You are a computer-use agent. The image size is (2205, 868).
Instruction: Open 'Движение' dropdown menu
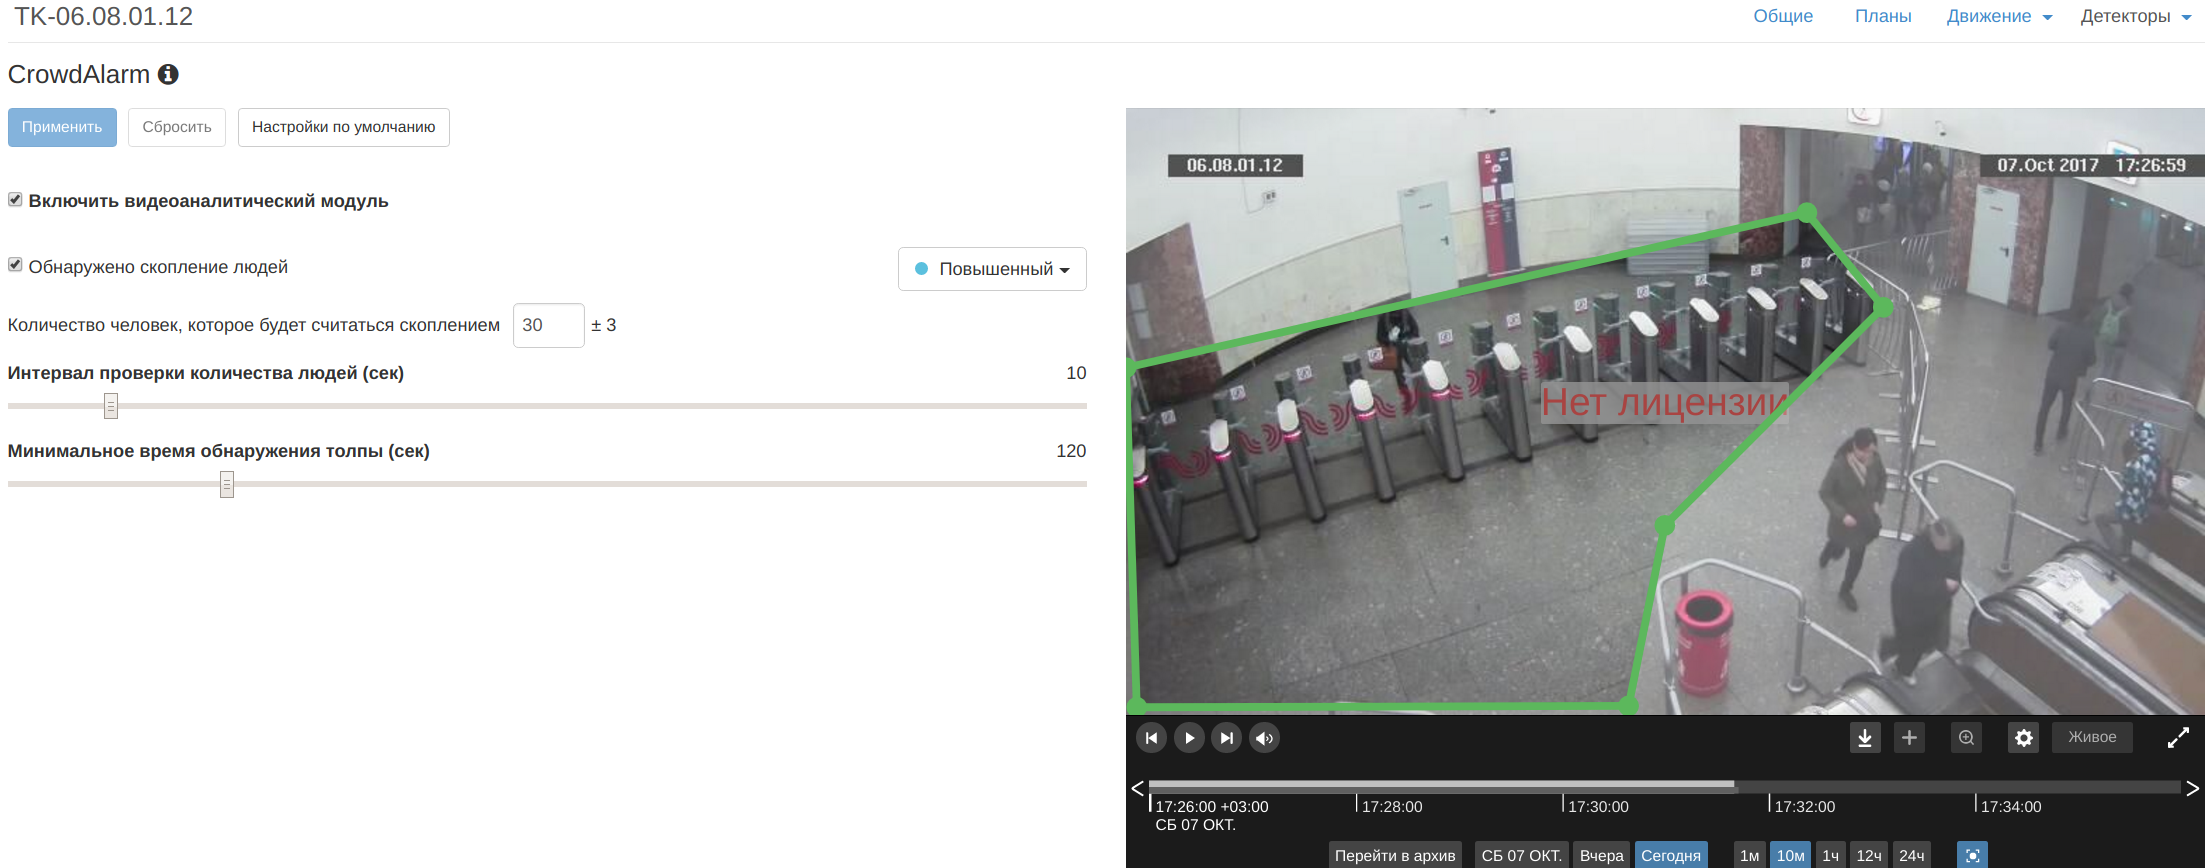pyautogui.click(x=1998, y=16)
